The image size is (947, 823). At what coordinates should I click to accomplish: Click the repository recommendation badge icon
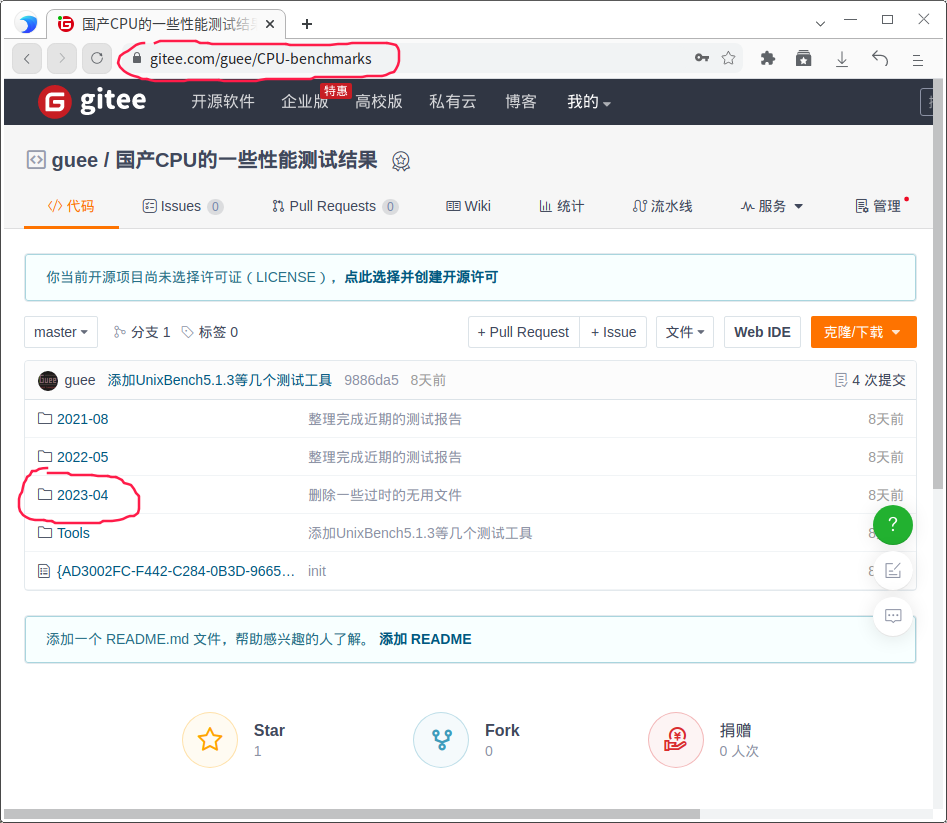401,161
